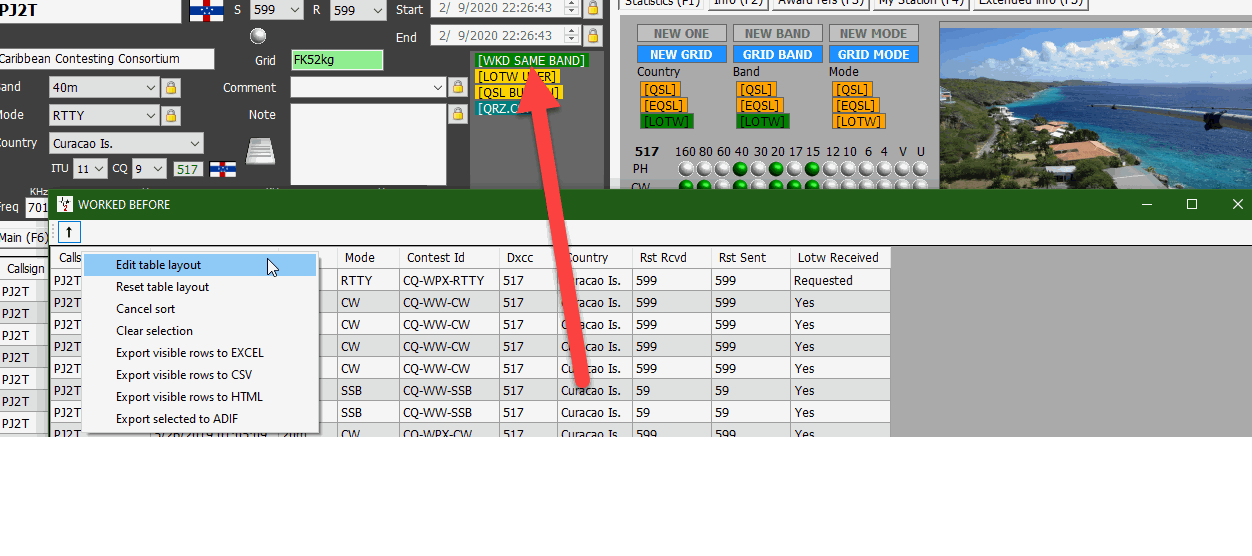Click the Start time spinner arrows
This screenshot has width=1252, height=556.
571,8
